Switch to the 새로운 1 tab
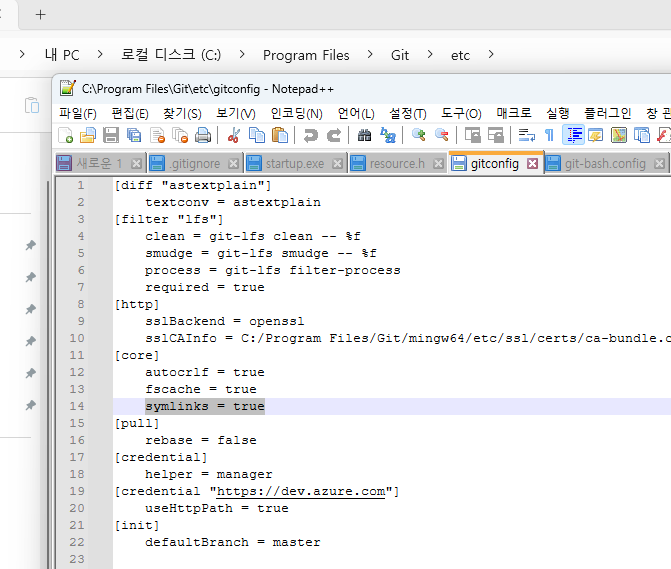This screenshot has width=671, height=569. [99, 163]
